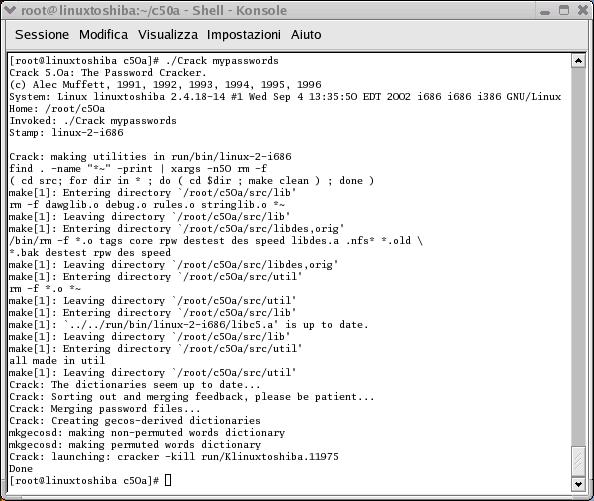Click the "Done" output line

coord(21,468)
